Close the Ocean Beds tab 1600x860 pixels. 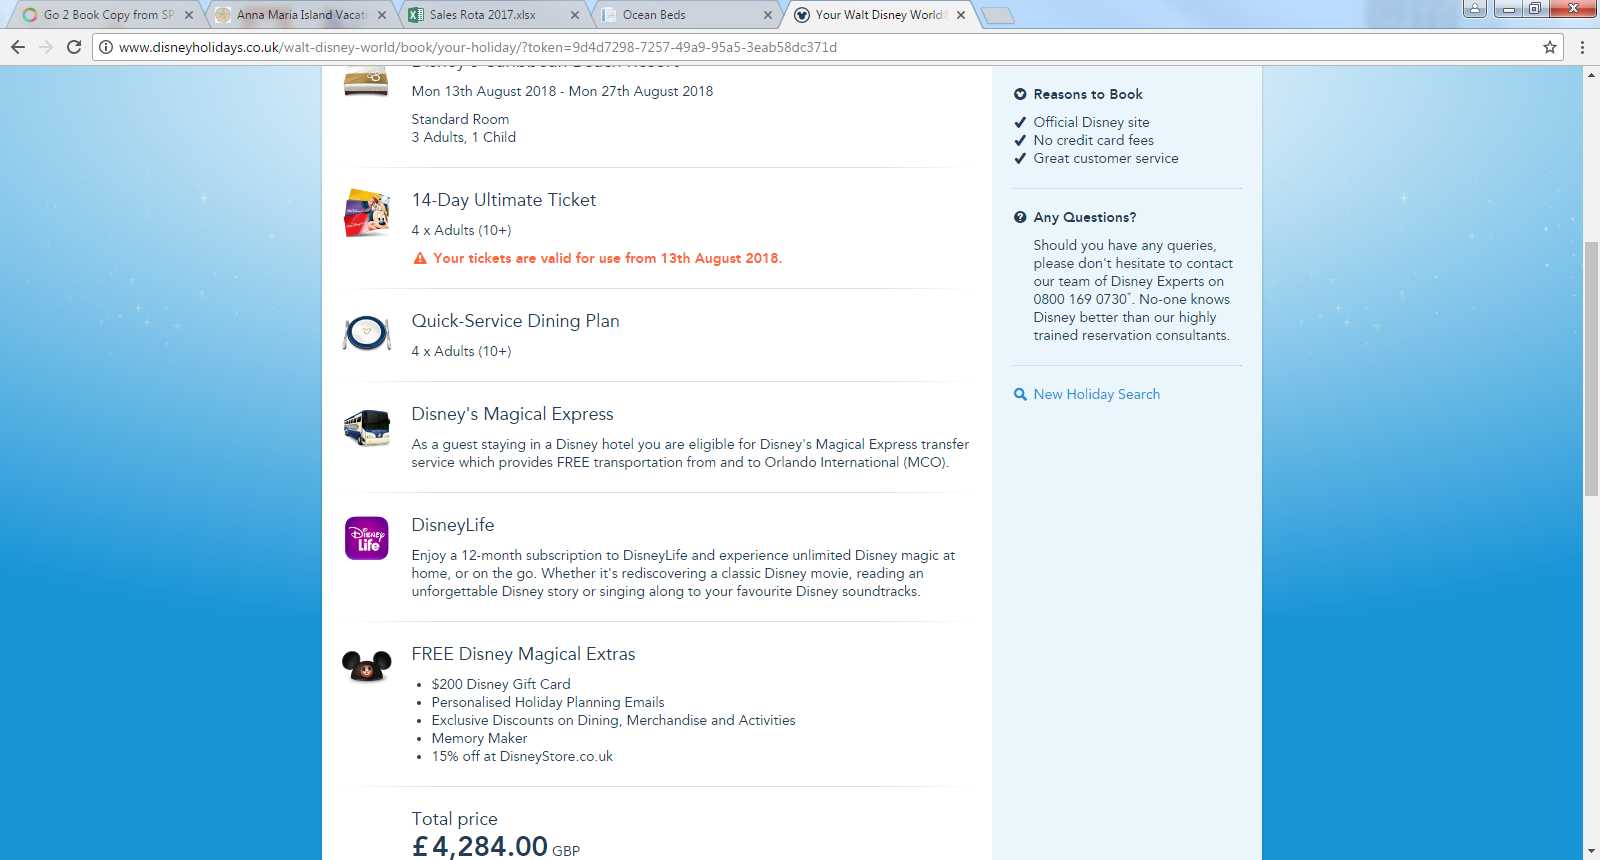coord(768,15)
